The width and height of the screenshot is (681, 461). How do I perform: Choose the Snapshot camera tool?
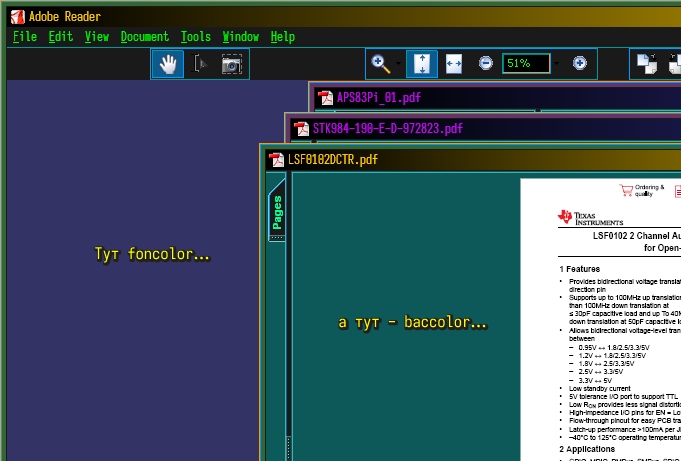pyautogui.click(x=232, y=64)
